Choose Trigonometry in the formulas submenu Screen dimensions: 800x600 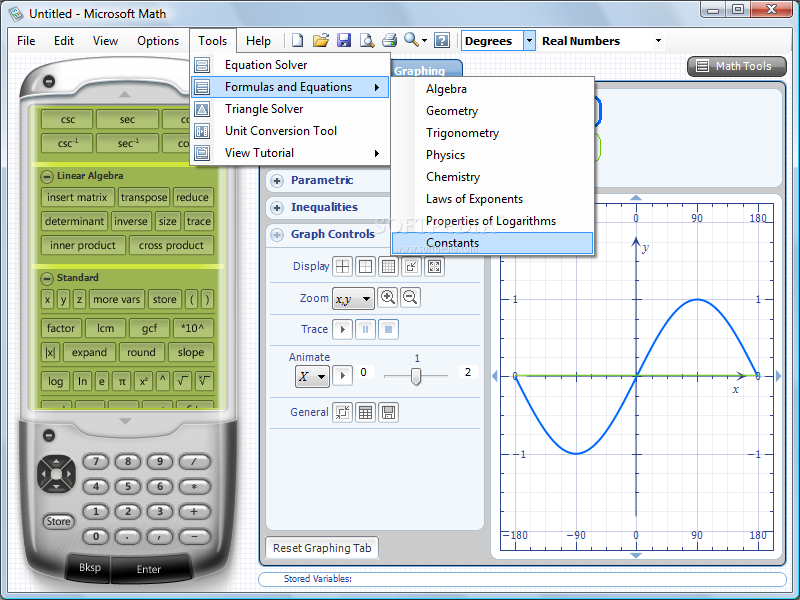(492, 133)
